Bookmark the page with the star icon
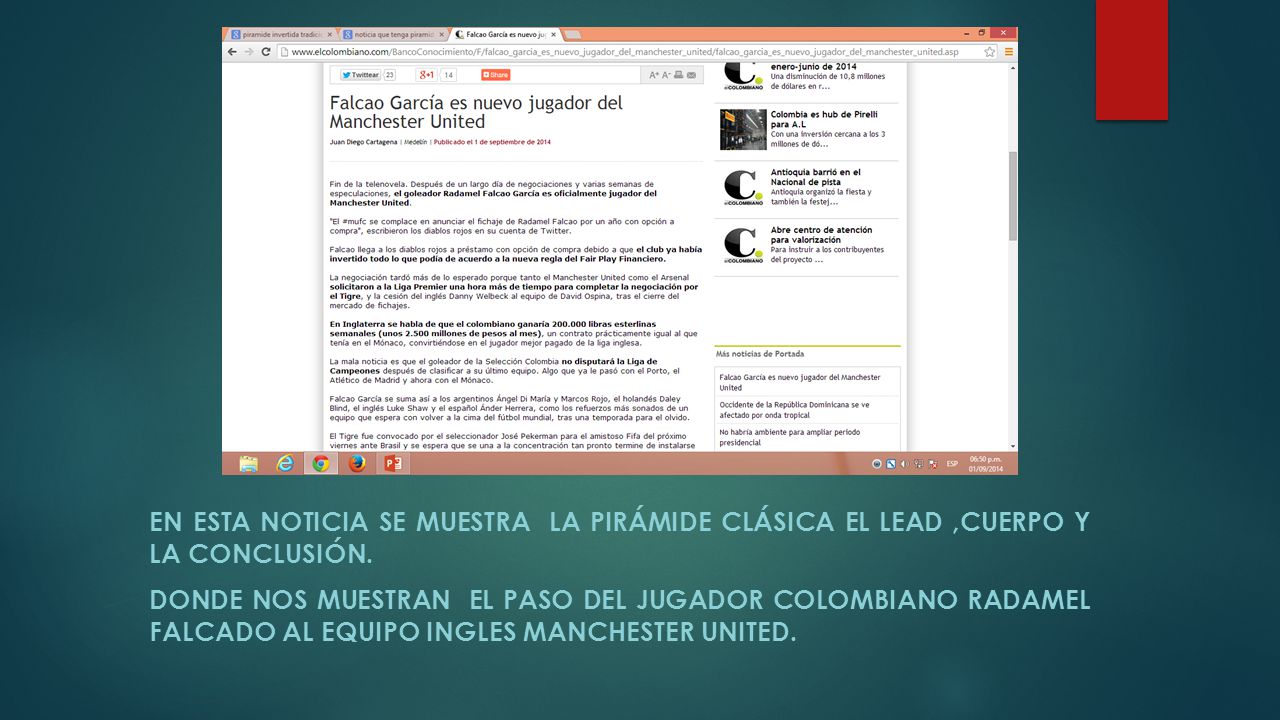1280x720 pixels. (990, 51)
